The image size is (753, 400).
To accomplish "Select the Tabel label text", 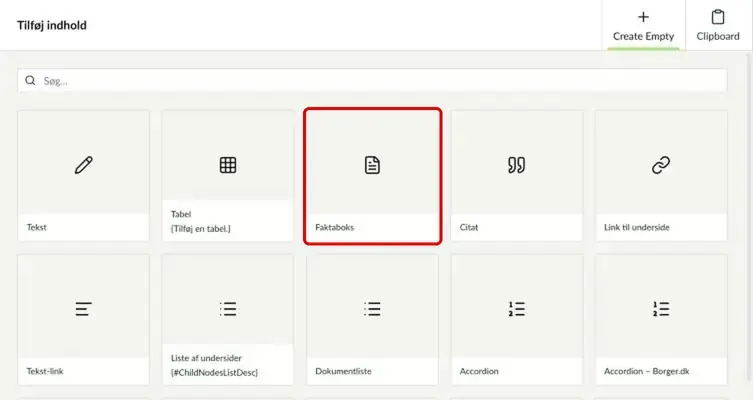I will point(181,214).
